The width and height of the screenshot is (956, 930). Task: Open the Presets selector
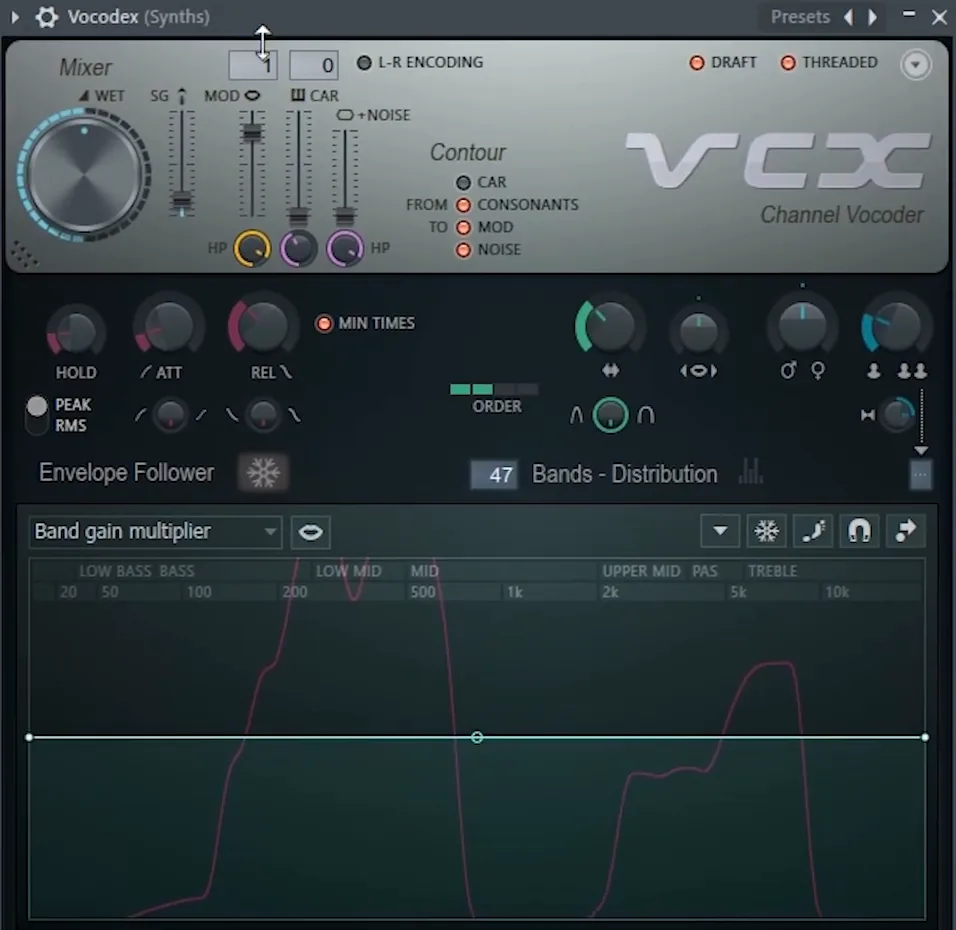click(799, 17)
